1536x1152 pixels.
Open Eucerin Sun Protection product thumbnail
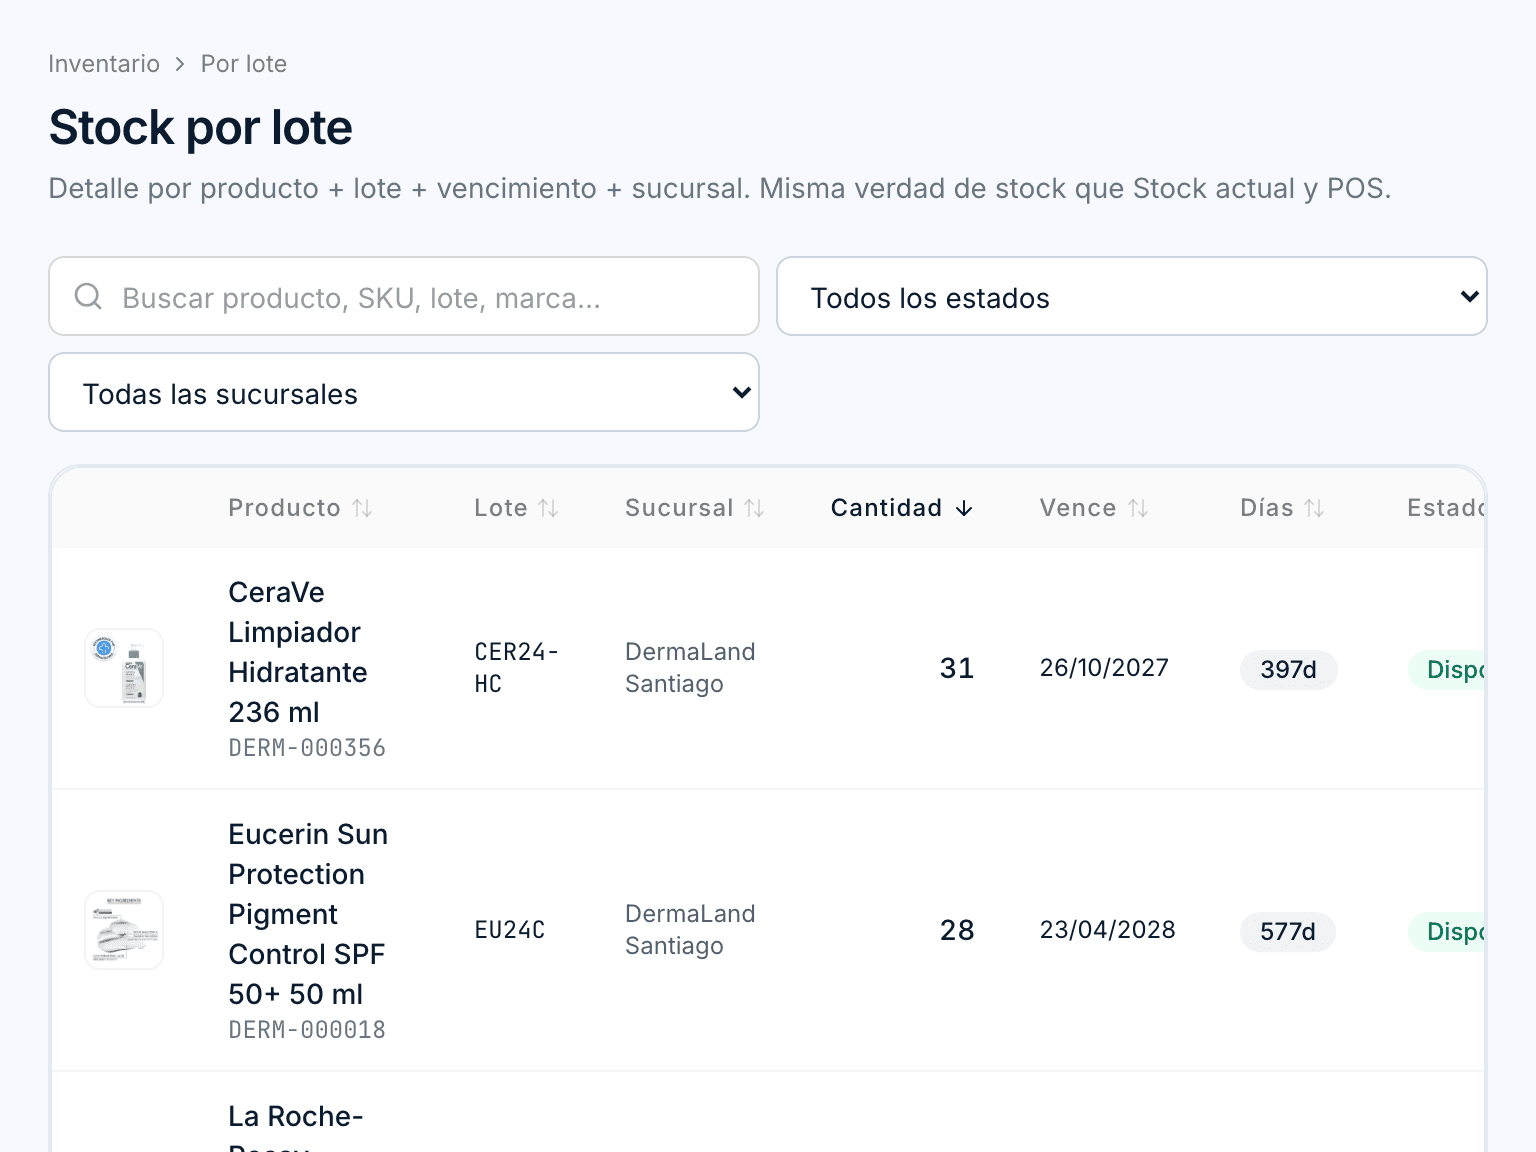point(124,930)
